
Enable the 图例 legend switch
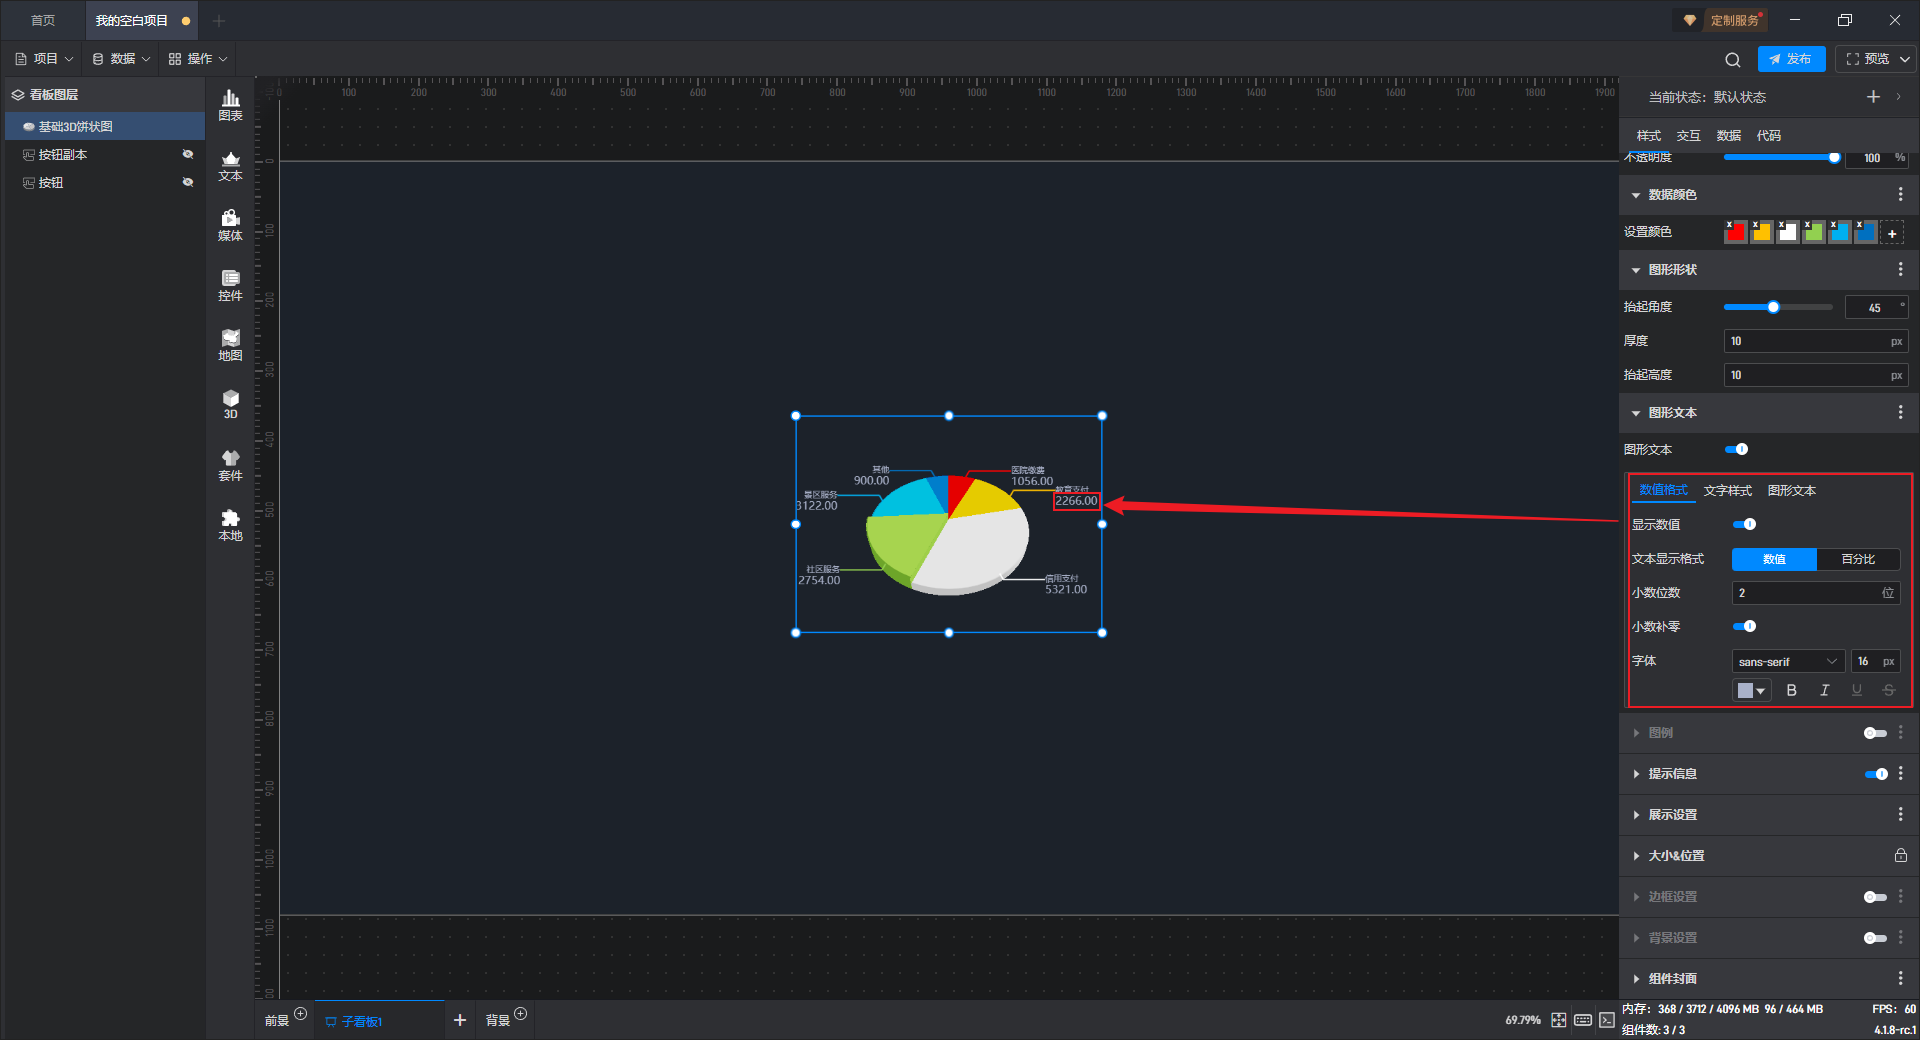click(x=1876, y=734)
